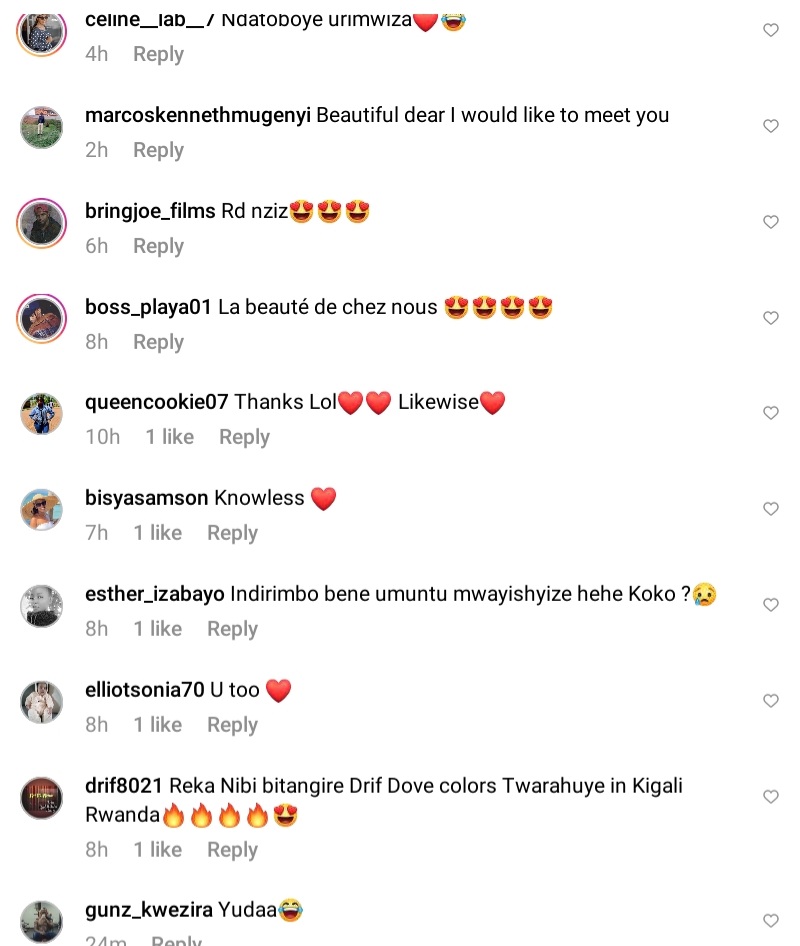Like marcoskennethmugenyi's comment with the heart

point(771,126)
